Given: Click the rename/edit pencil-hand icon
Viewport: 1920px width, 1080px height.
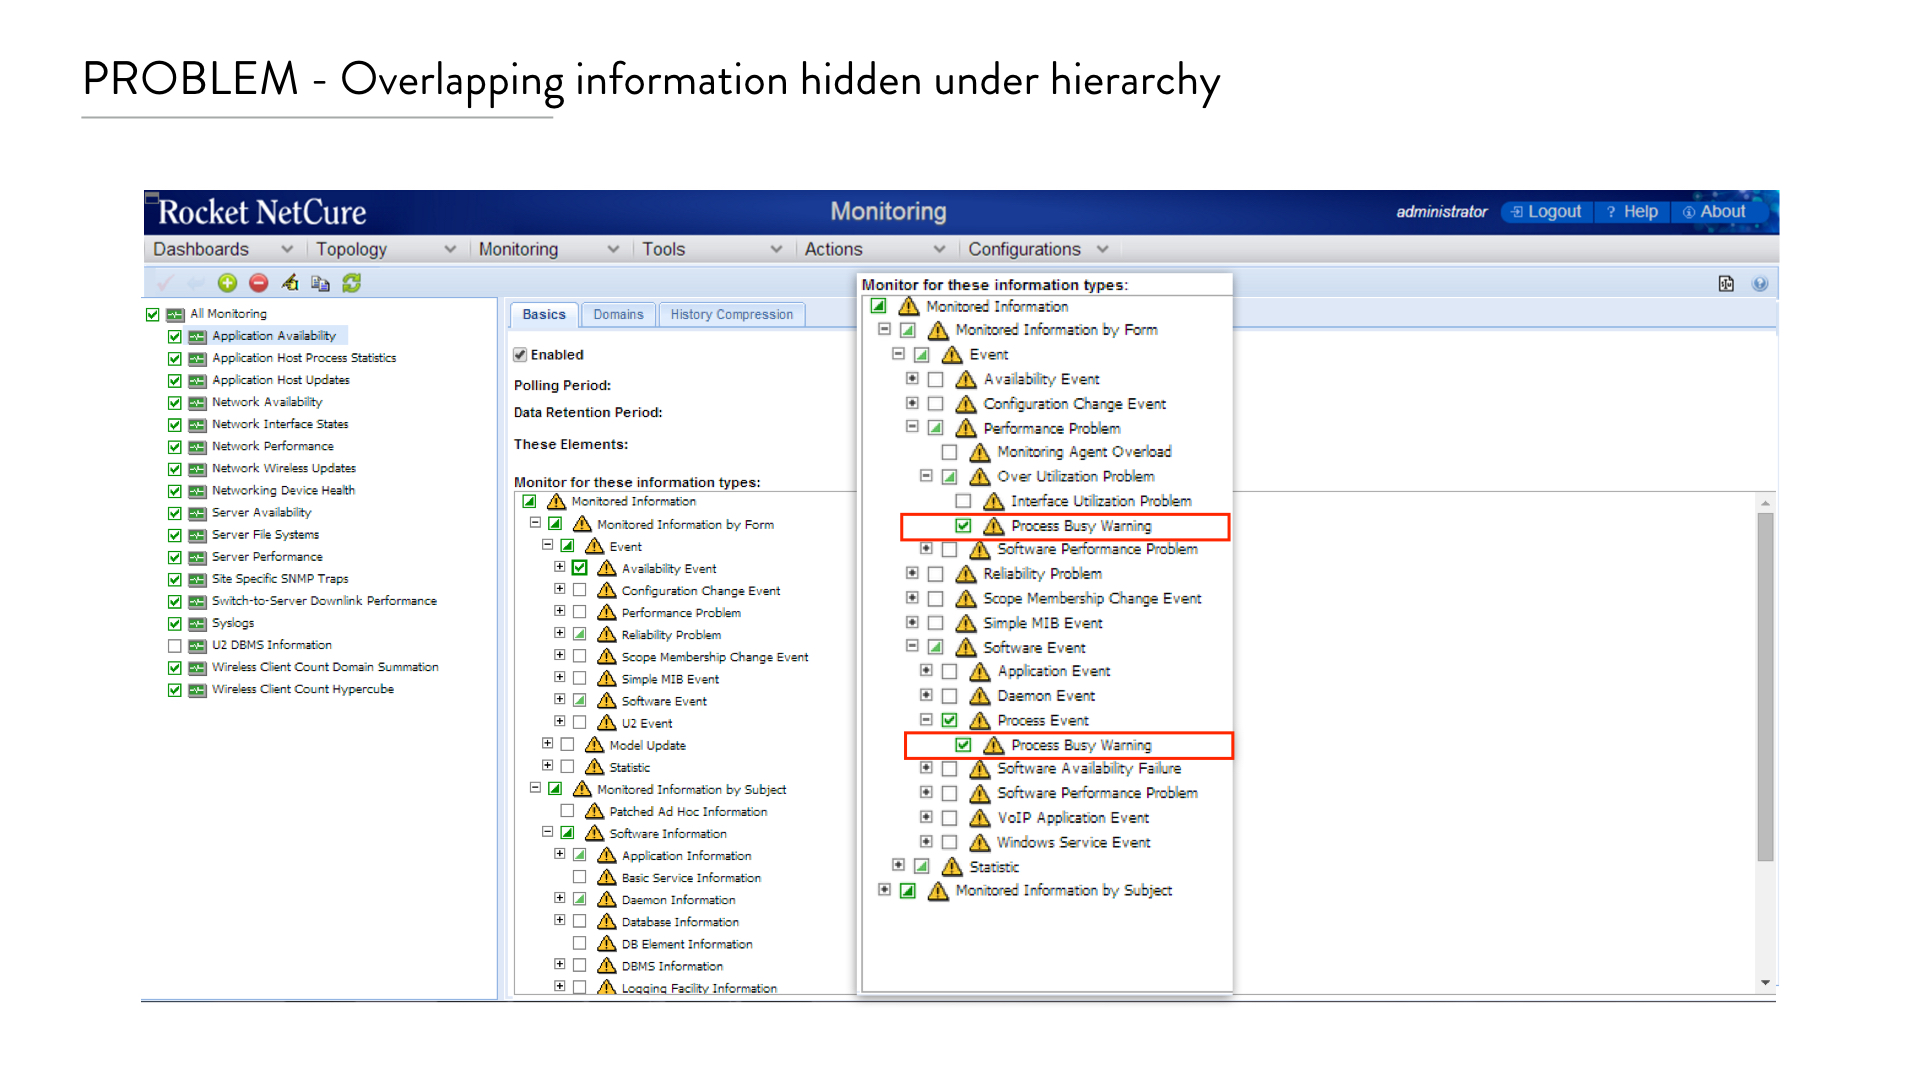Looking at the screenshot, I should pos(290,283).
